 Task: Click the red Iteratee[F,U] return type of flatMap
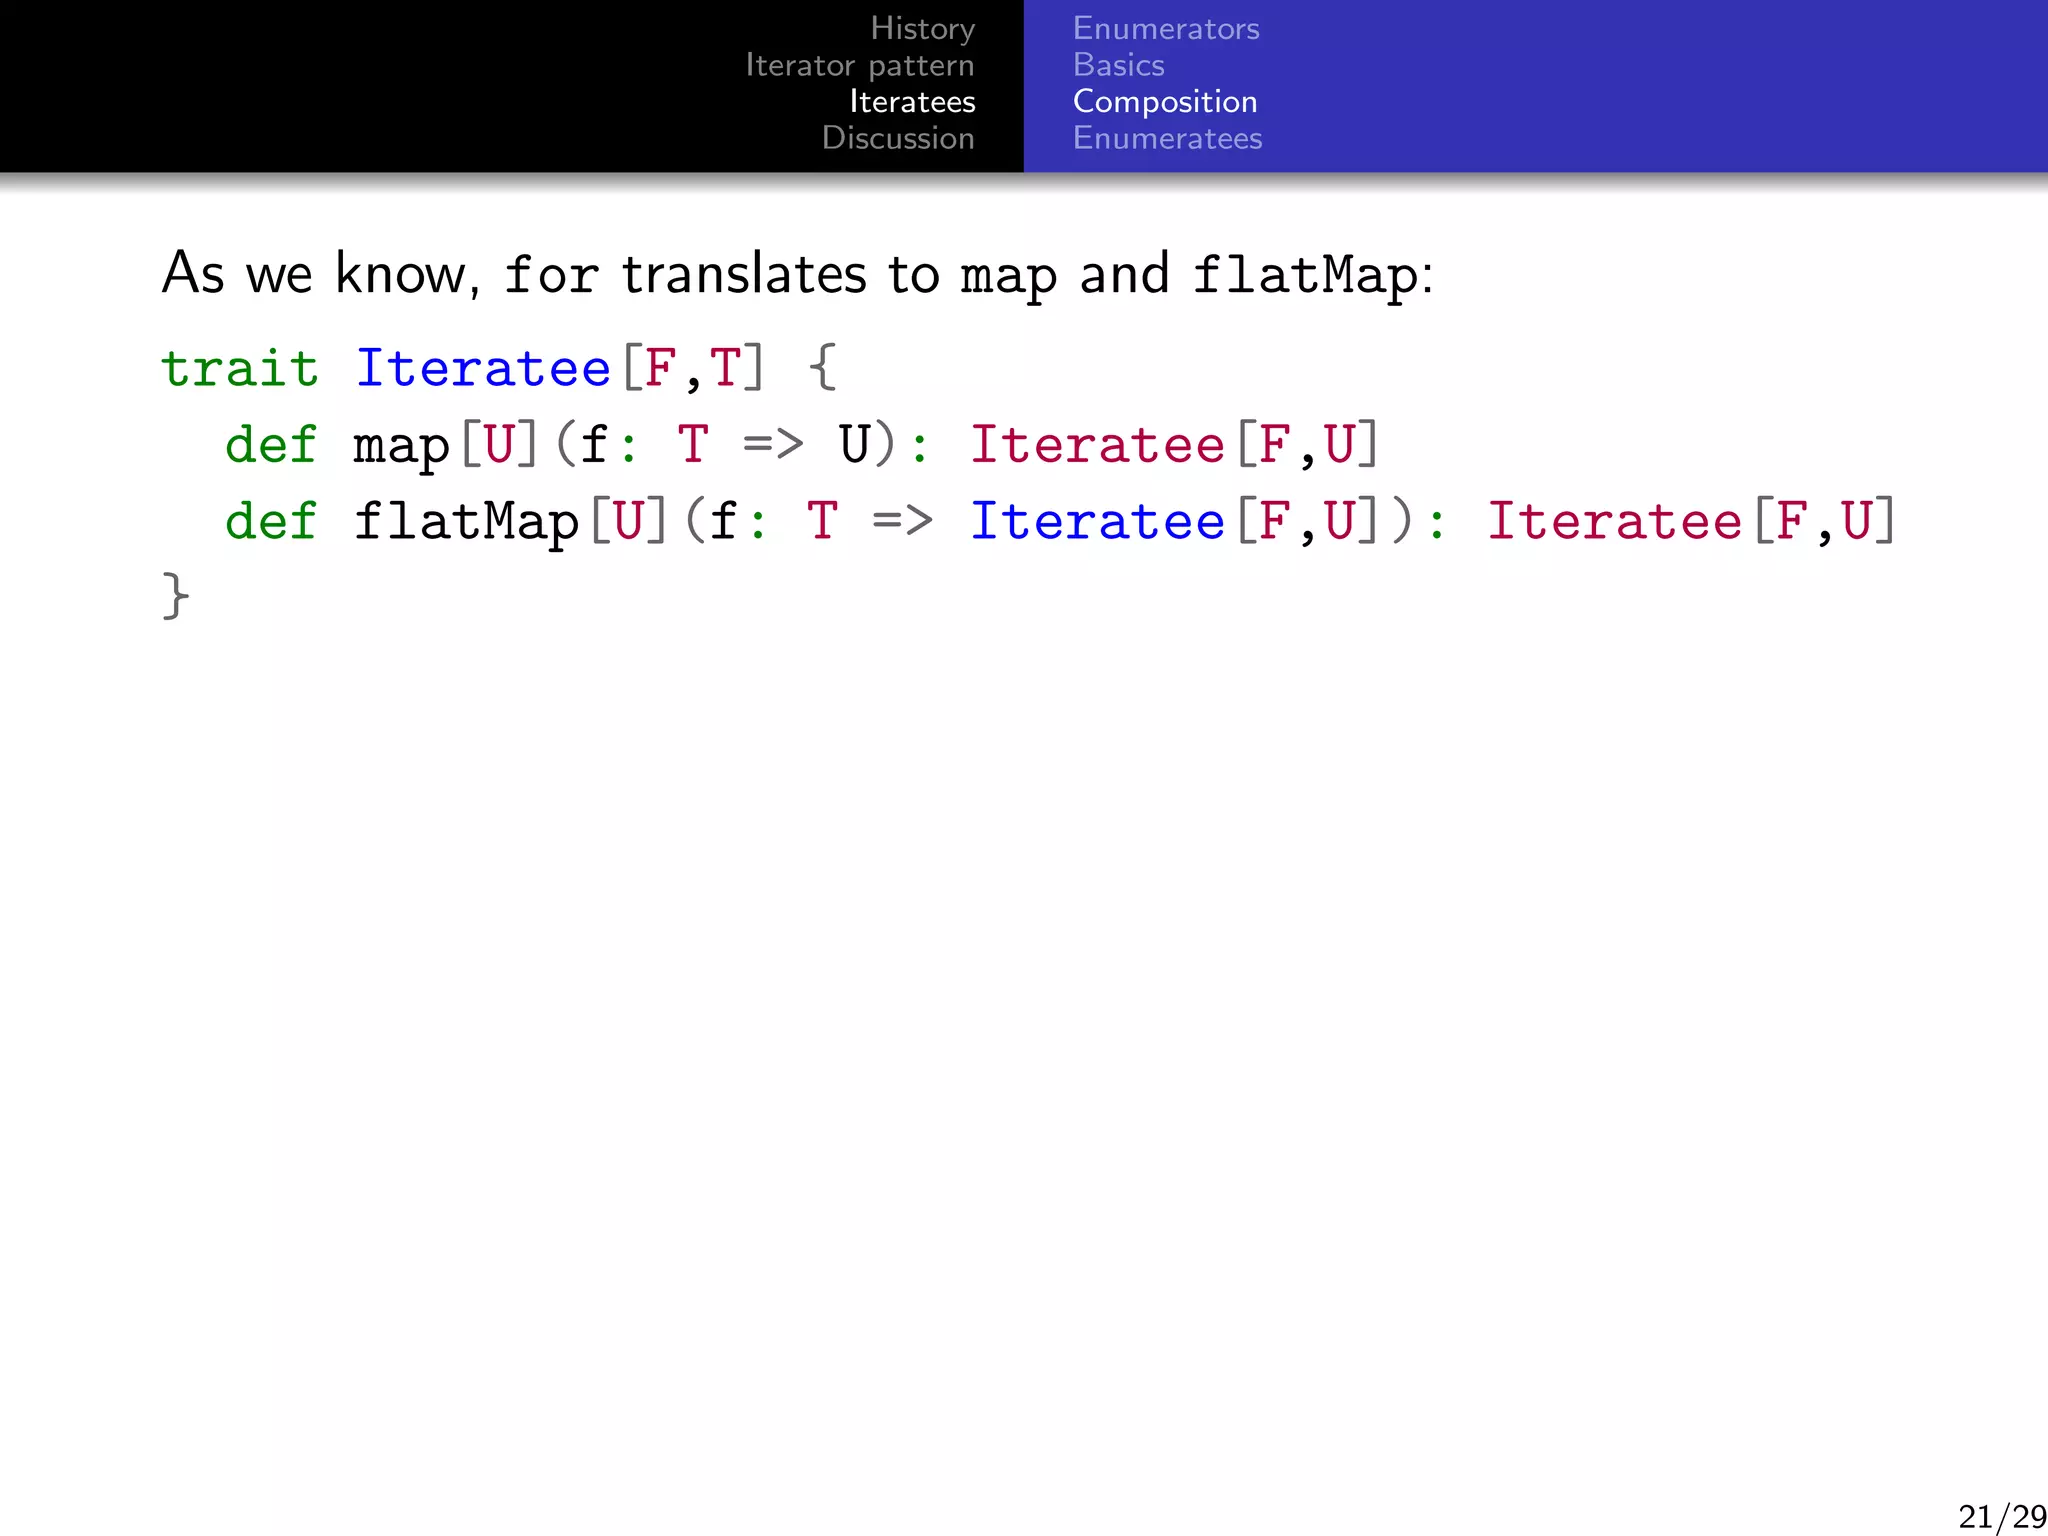tap(1692, 521)
